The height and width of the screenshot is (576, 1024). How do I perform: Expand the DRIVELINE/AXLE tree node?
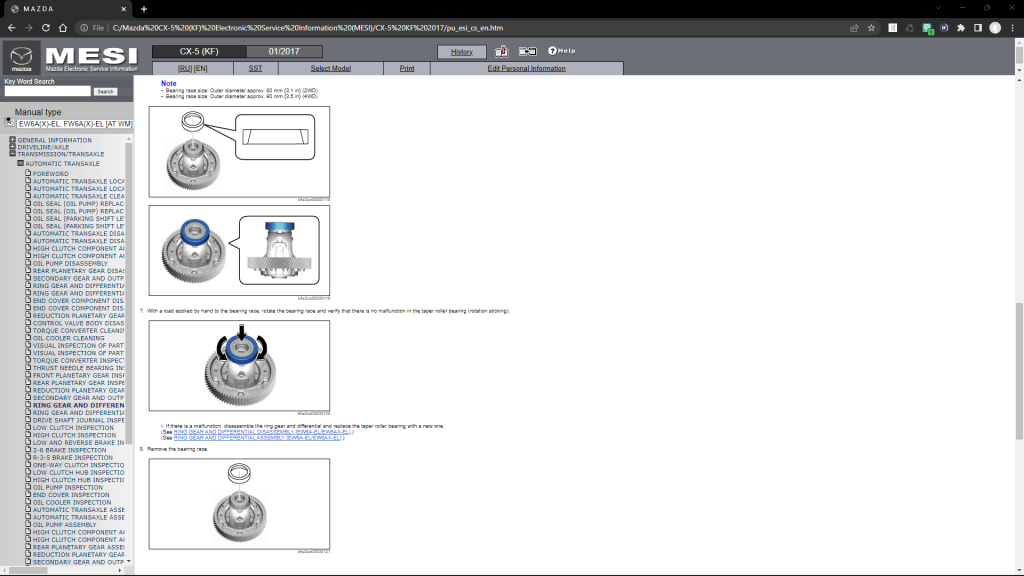[x=12, y=147]
